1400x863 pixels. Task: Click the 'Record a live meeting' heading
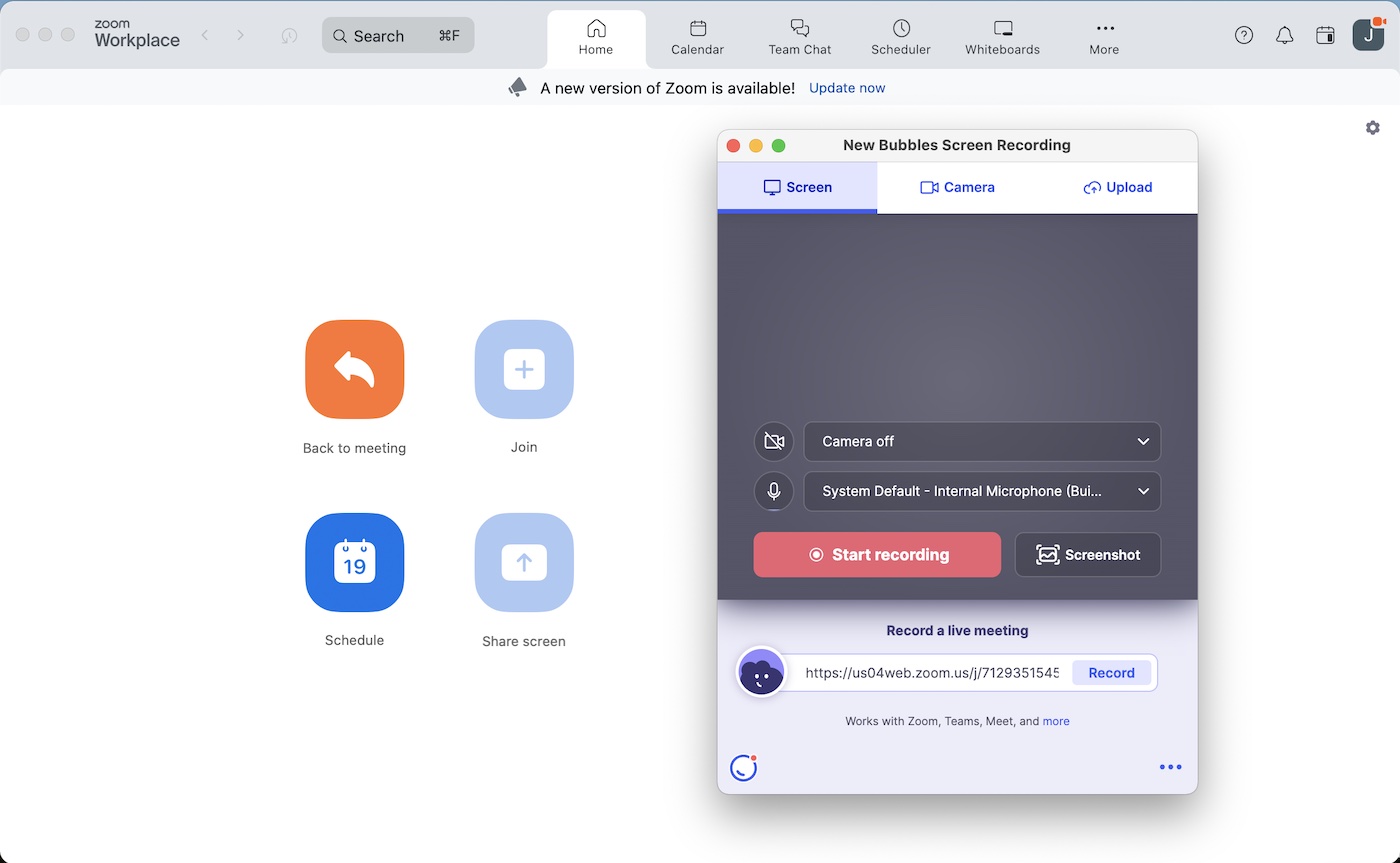click(x=957, y=631)
